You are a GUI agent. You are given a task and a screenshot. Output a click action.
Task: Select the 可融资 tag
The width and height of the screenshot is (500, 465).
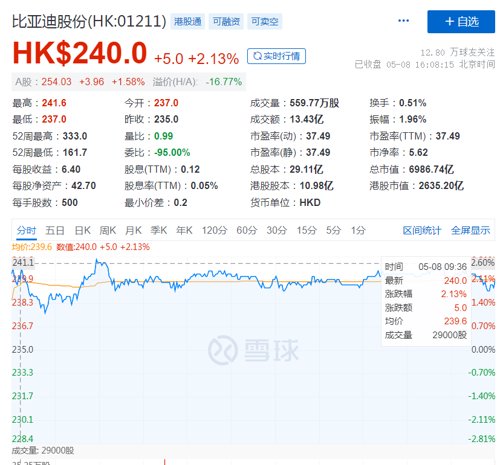(226, 22)
